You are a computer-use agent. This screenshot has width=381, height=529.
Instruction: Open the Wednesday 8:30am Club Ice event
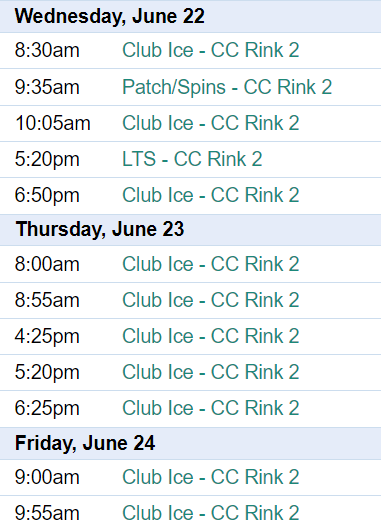[x=211, y=50]
